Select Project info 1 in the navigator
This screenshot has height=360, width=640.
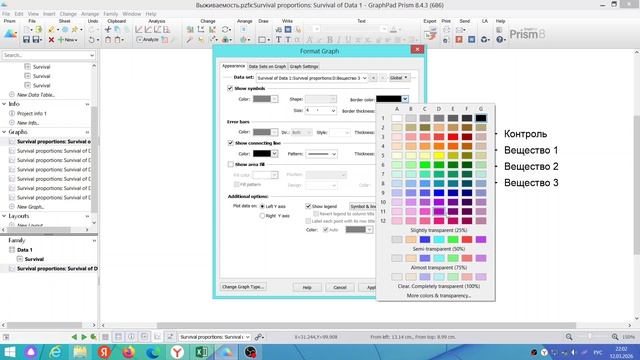(32, 113)
